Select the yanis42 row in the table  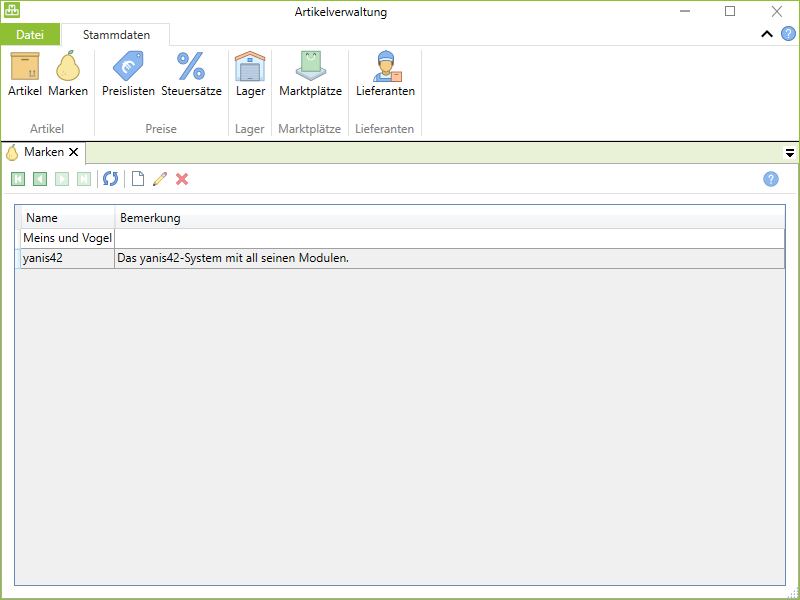tap(67, 258)
